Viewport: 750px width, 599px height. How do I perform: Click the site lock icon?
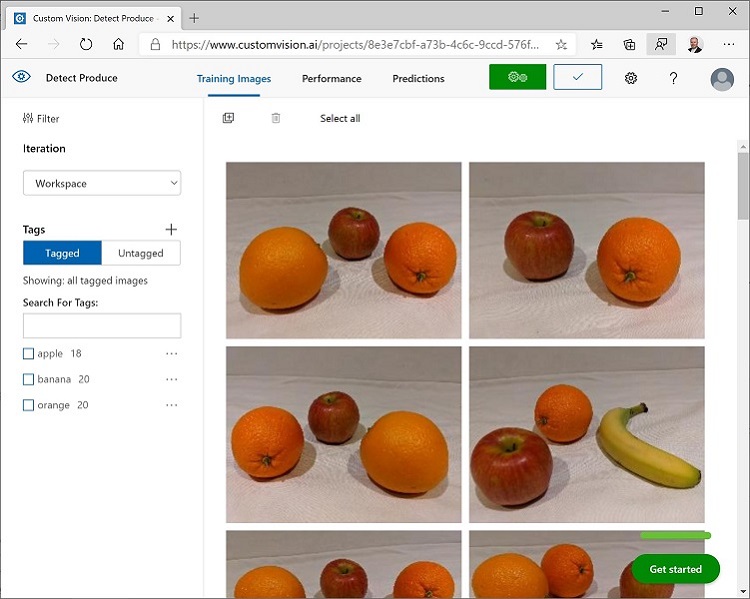(155, 44)
